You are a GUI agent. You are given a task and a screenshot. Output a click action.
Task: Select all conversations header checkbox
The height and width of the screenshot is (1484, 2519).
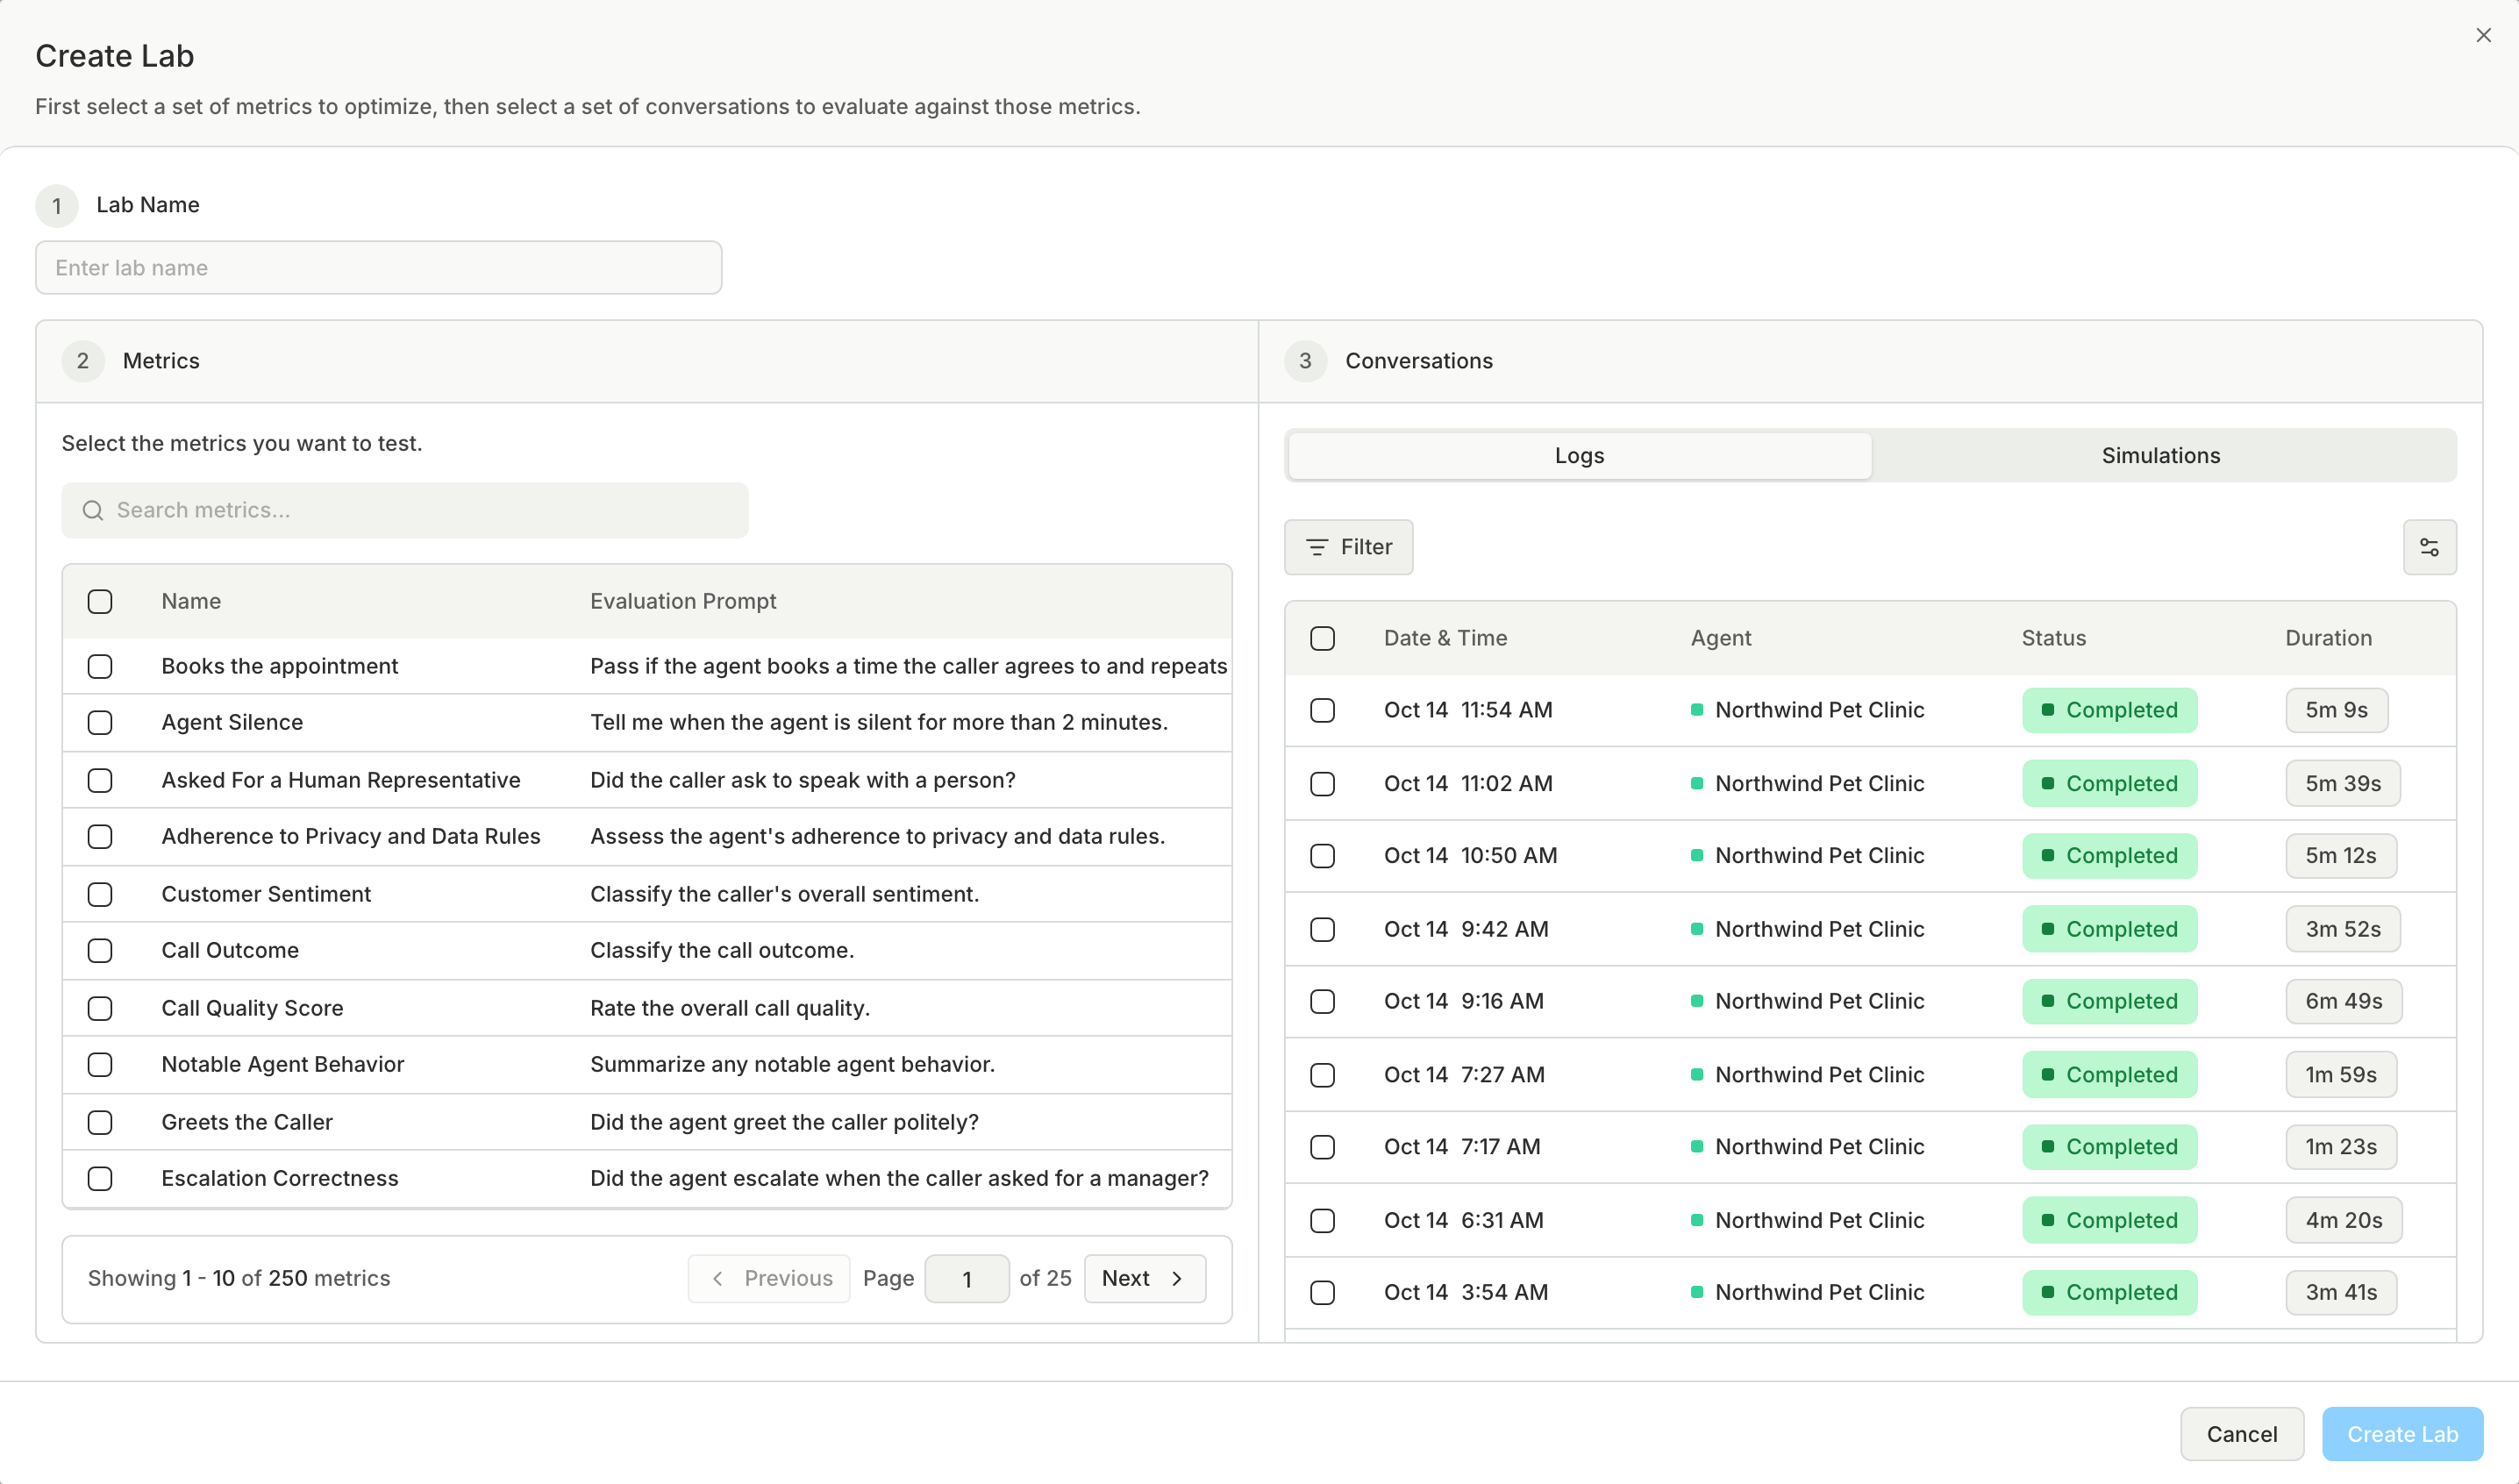pyautogui.click(x=1322, y=638)
